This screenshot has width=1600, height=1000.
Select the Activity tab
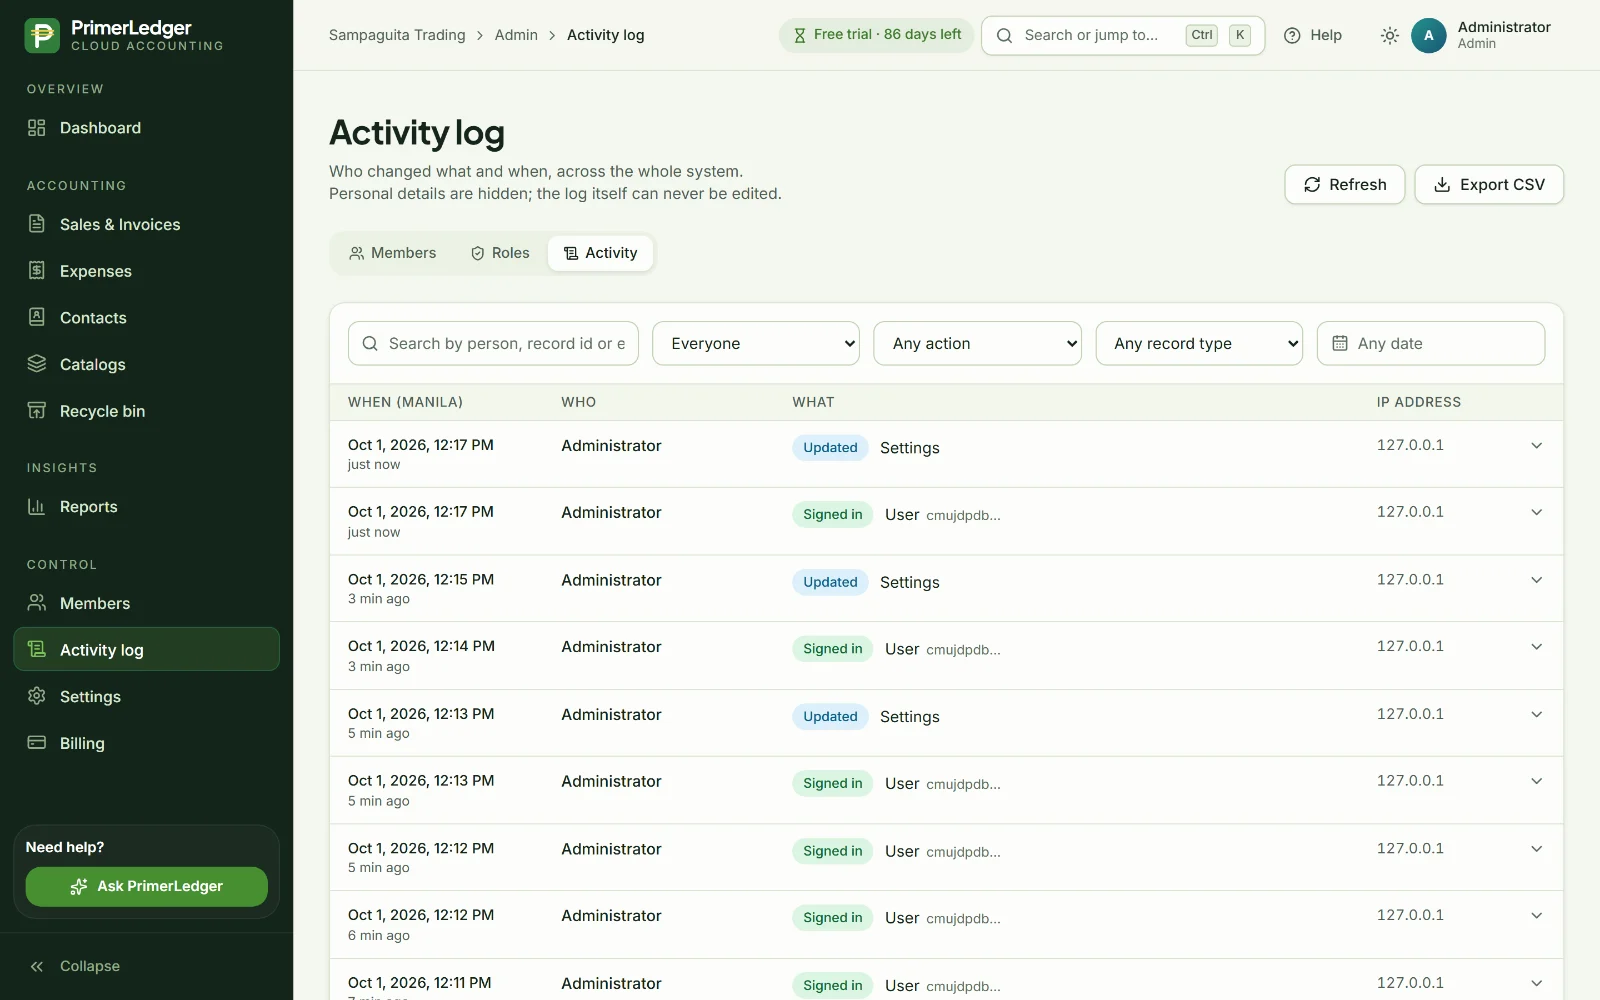point(600,253)
